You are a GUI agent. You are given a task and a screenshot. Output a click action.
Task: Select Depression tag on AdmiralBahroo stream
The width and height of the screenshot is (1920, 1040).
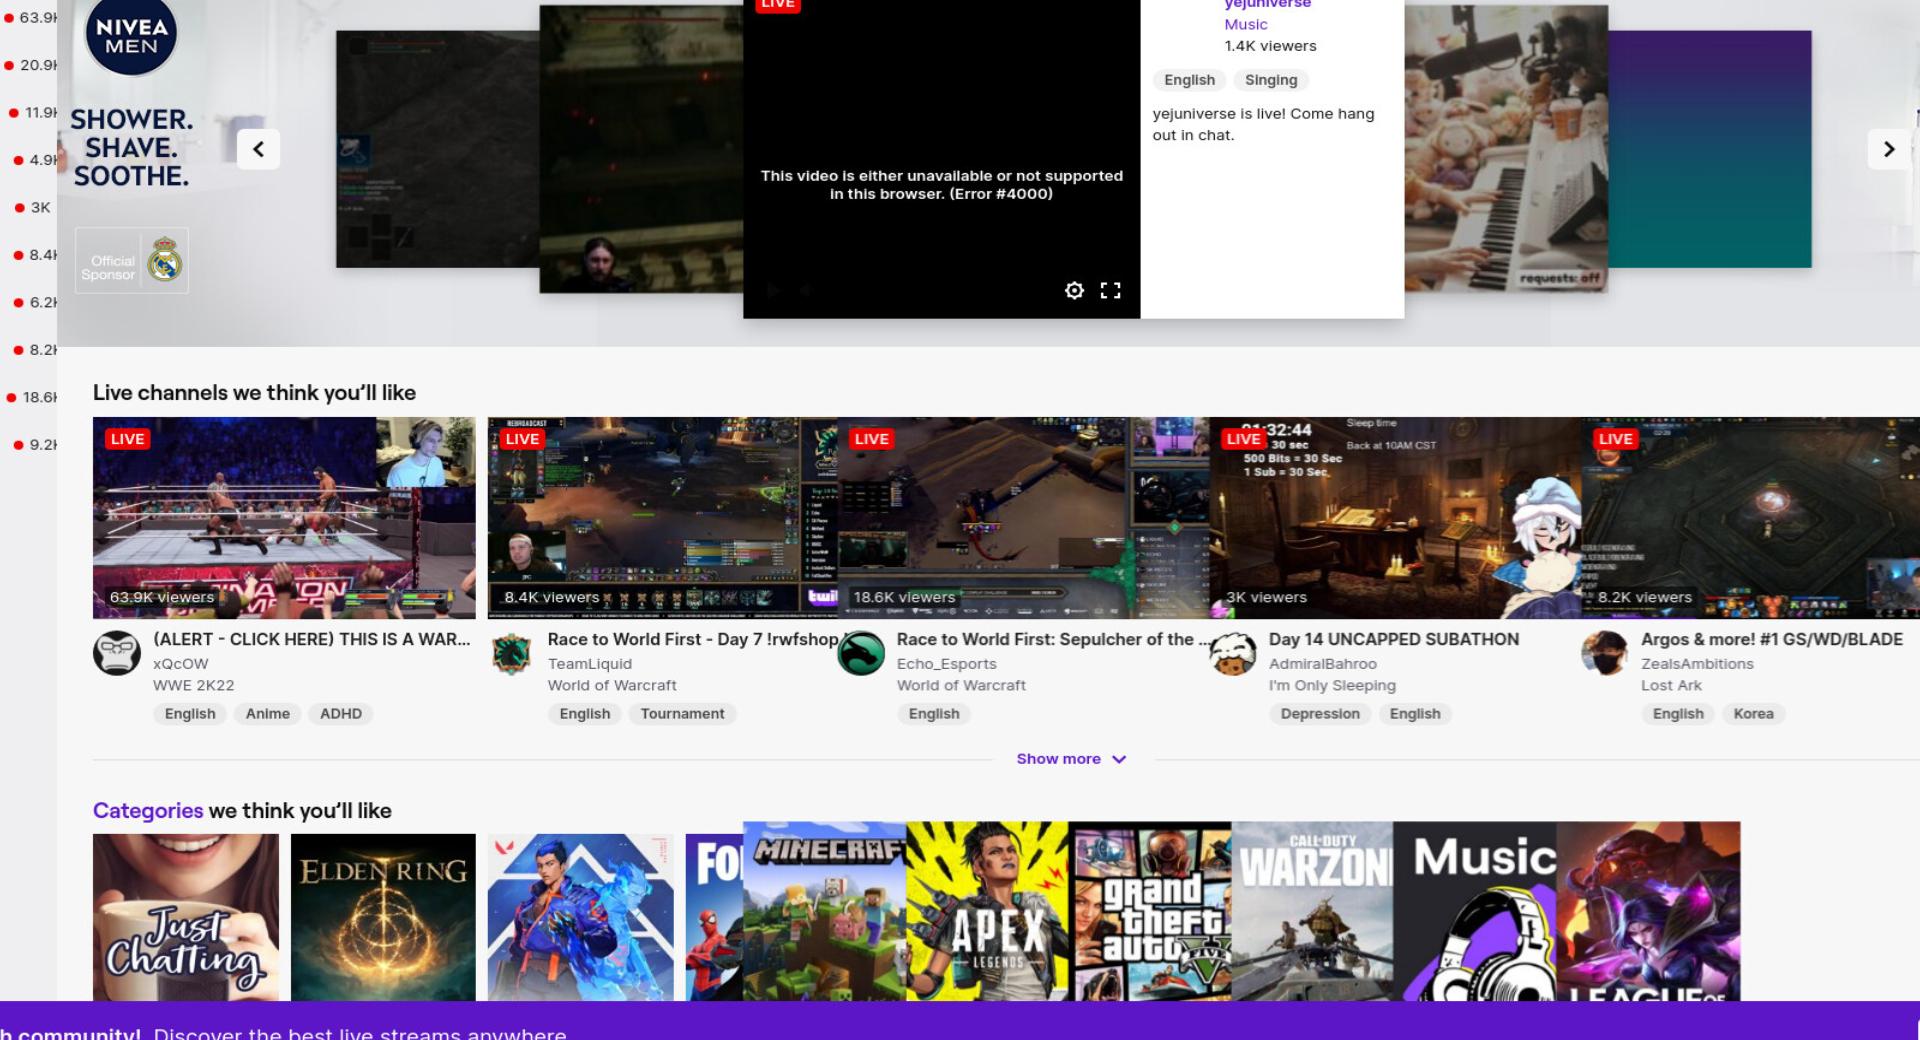click(x=1320, y=714)
